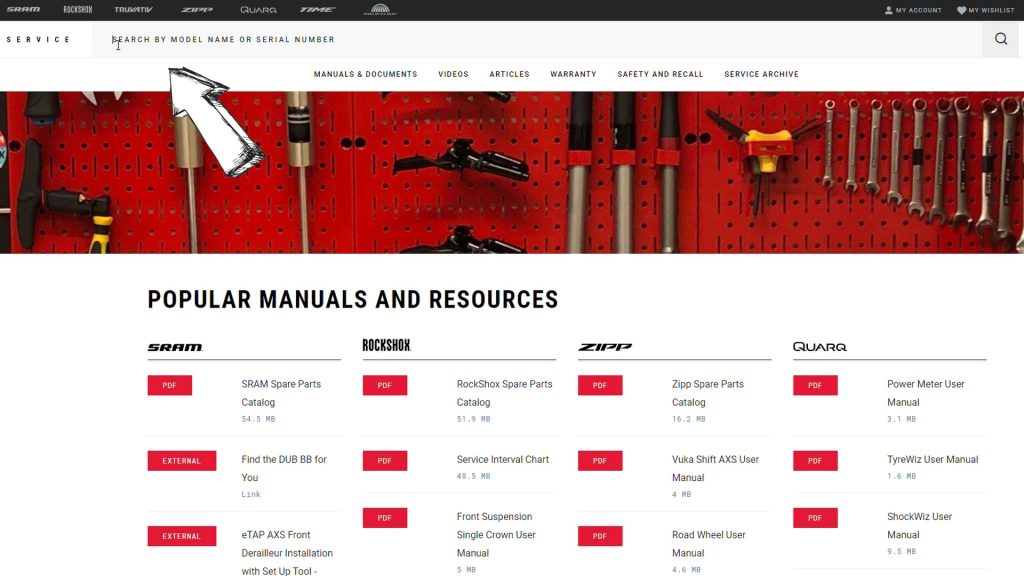Open the SRAM brand logo in top bar

coord(24,10)
